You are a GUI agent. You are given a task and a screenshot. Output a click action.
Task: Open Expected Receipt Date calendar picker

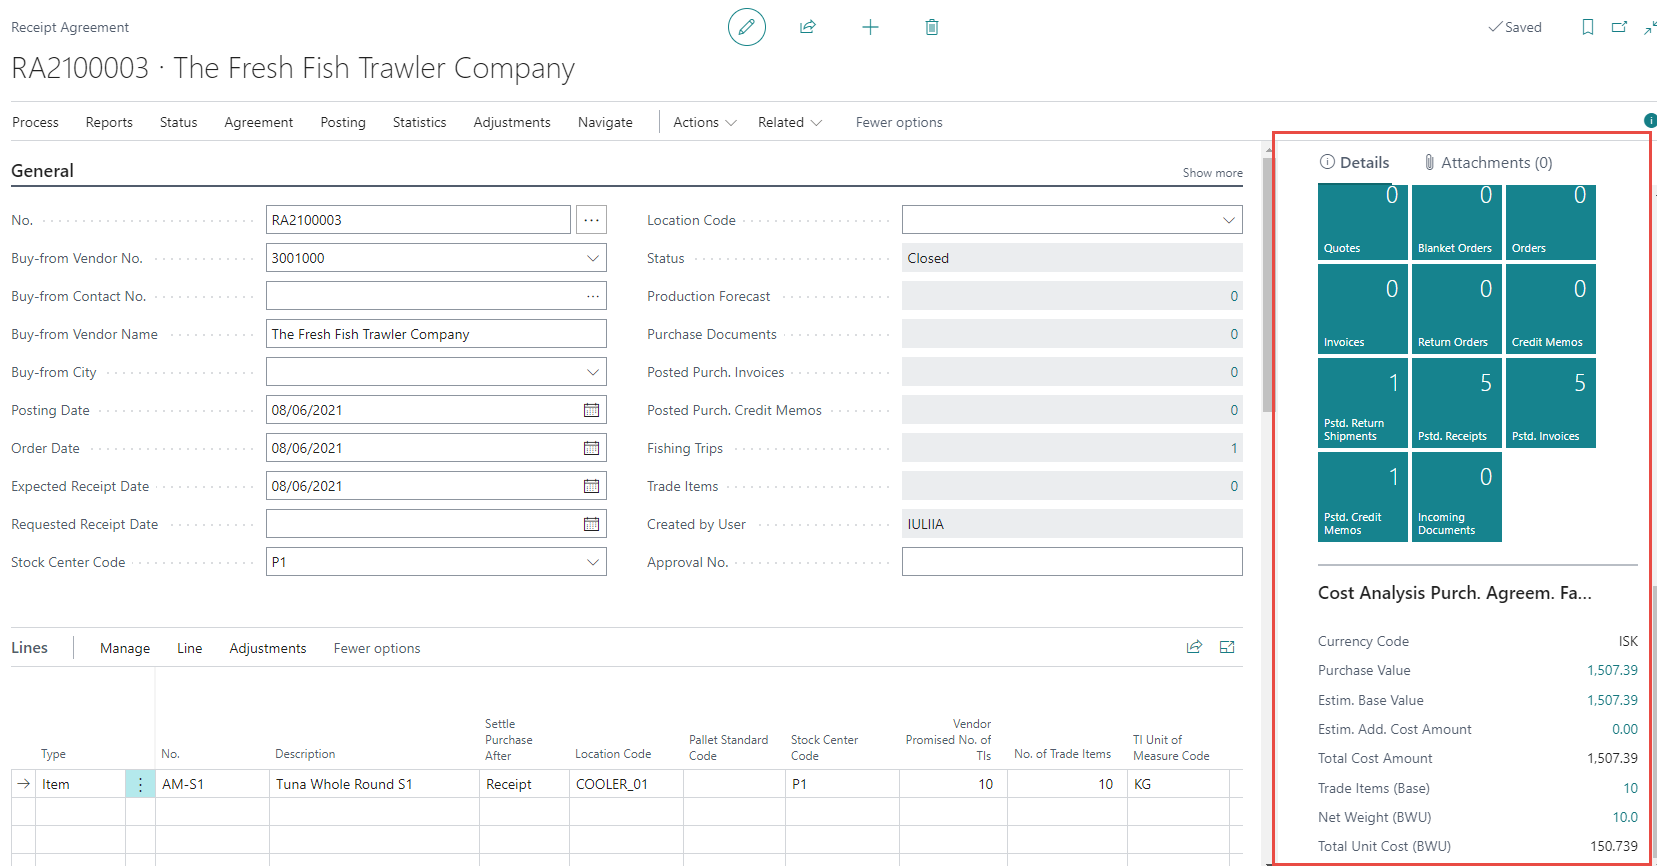pyautogui.click(x=591, y=486)
